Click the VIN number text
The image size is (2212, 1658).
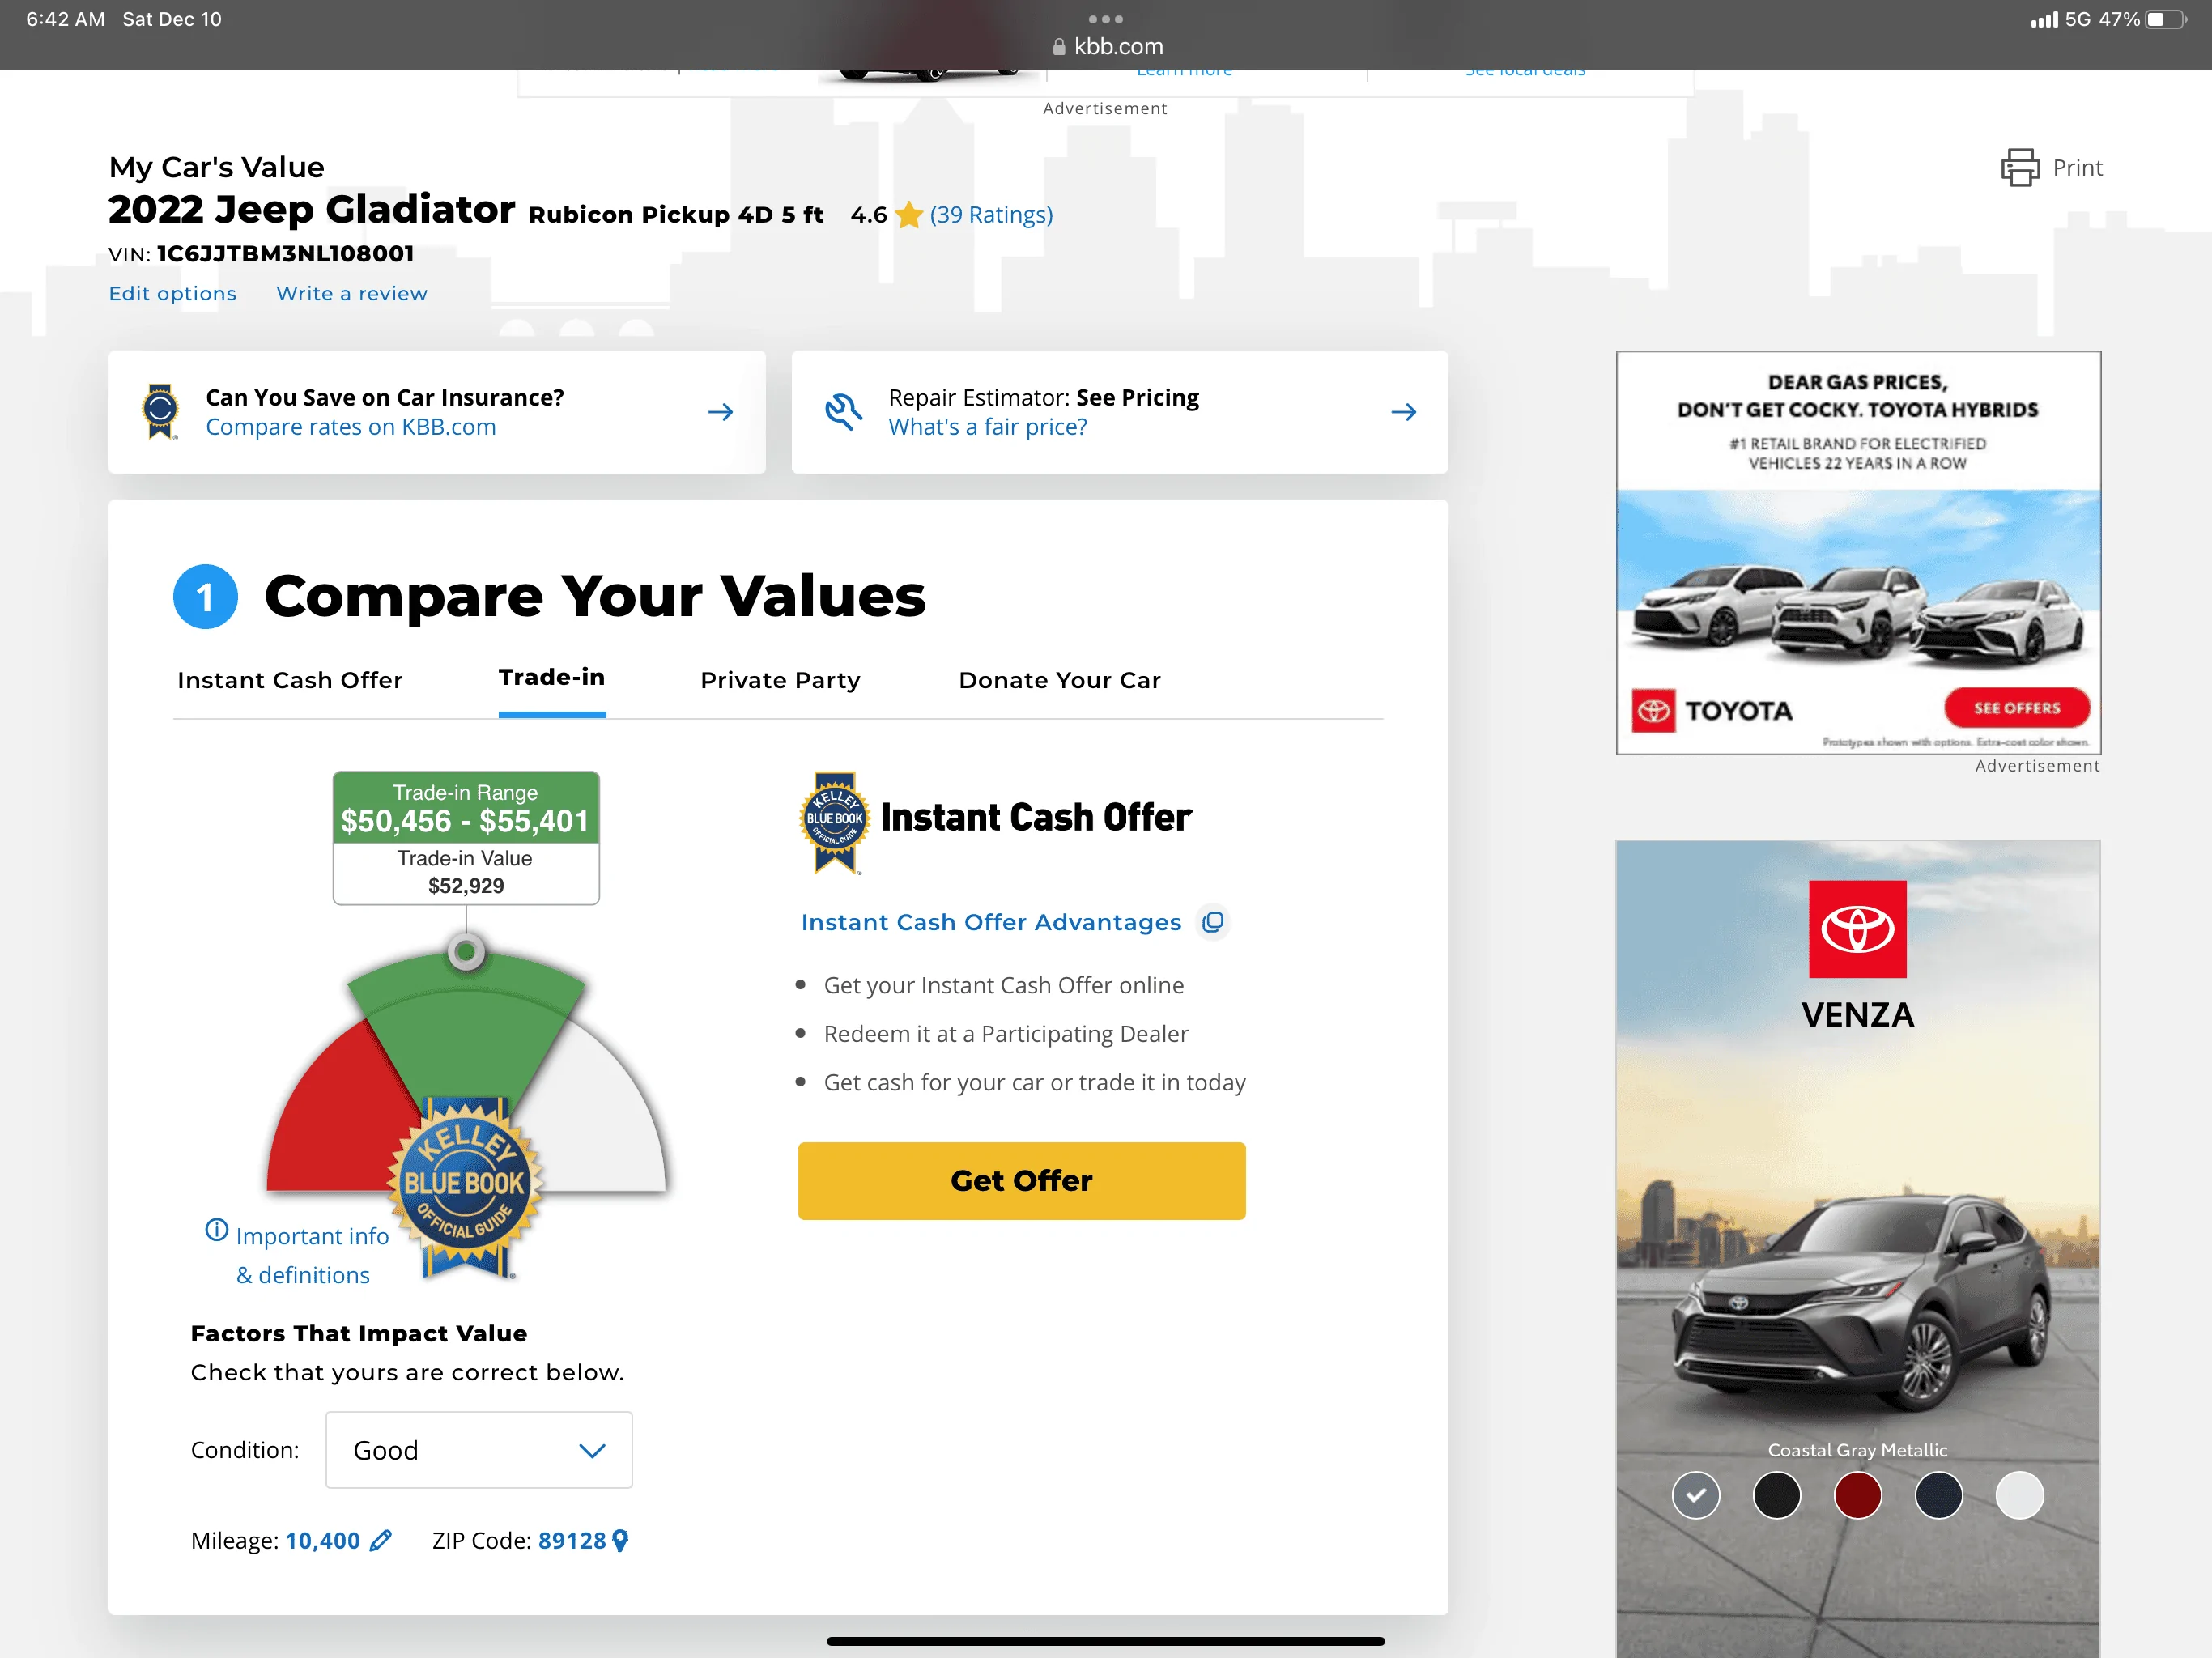click(x=285, y=254)
